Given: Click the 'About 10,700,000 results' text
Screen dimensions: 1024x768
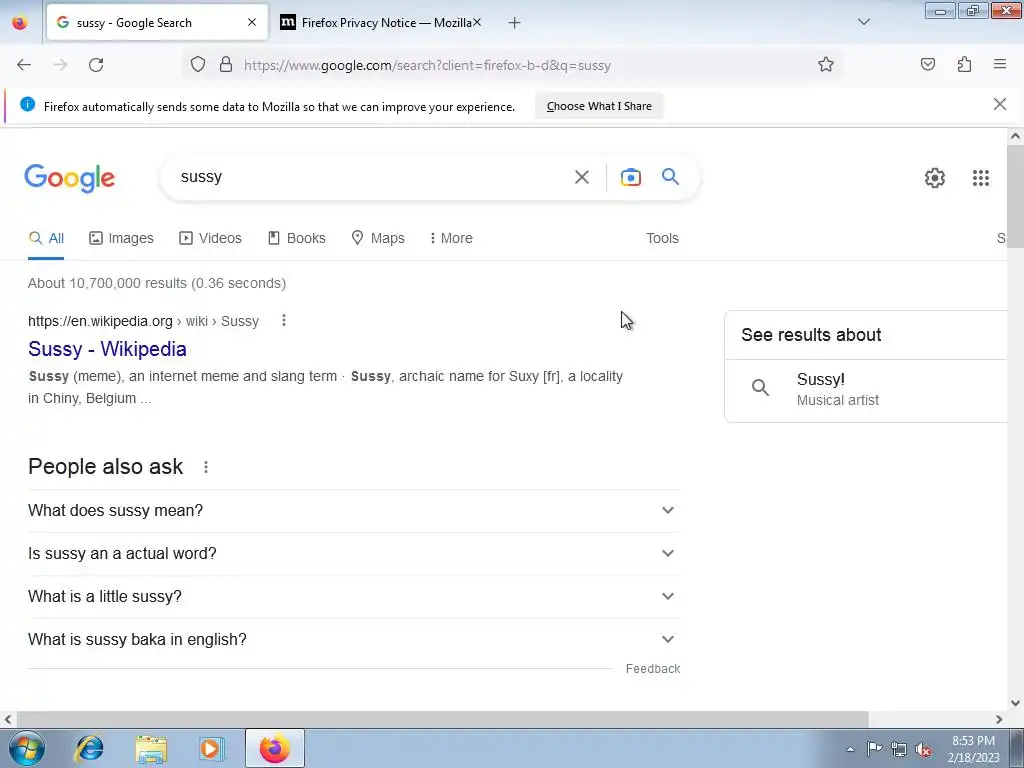Looking at the screenshot, I should click(x=157, y=283).
